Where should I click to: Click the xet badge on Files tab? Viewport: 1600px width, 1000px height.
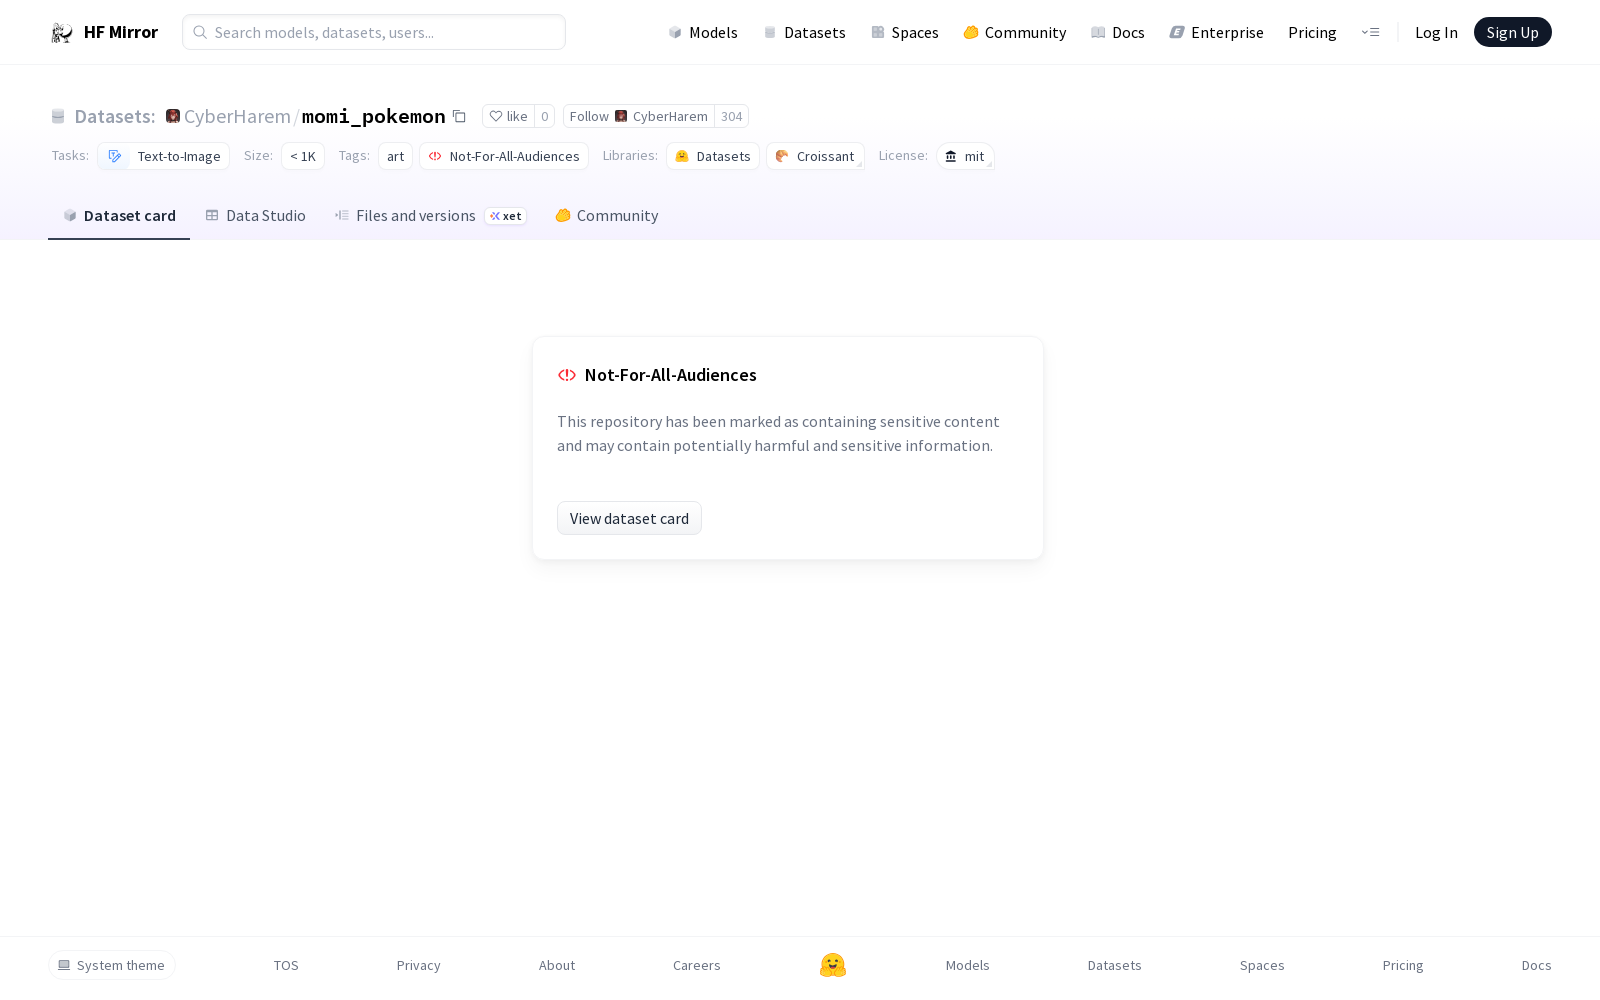506,216
